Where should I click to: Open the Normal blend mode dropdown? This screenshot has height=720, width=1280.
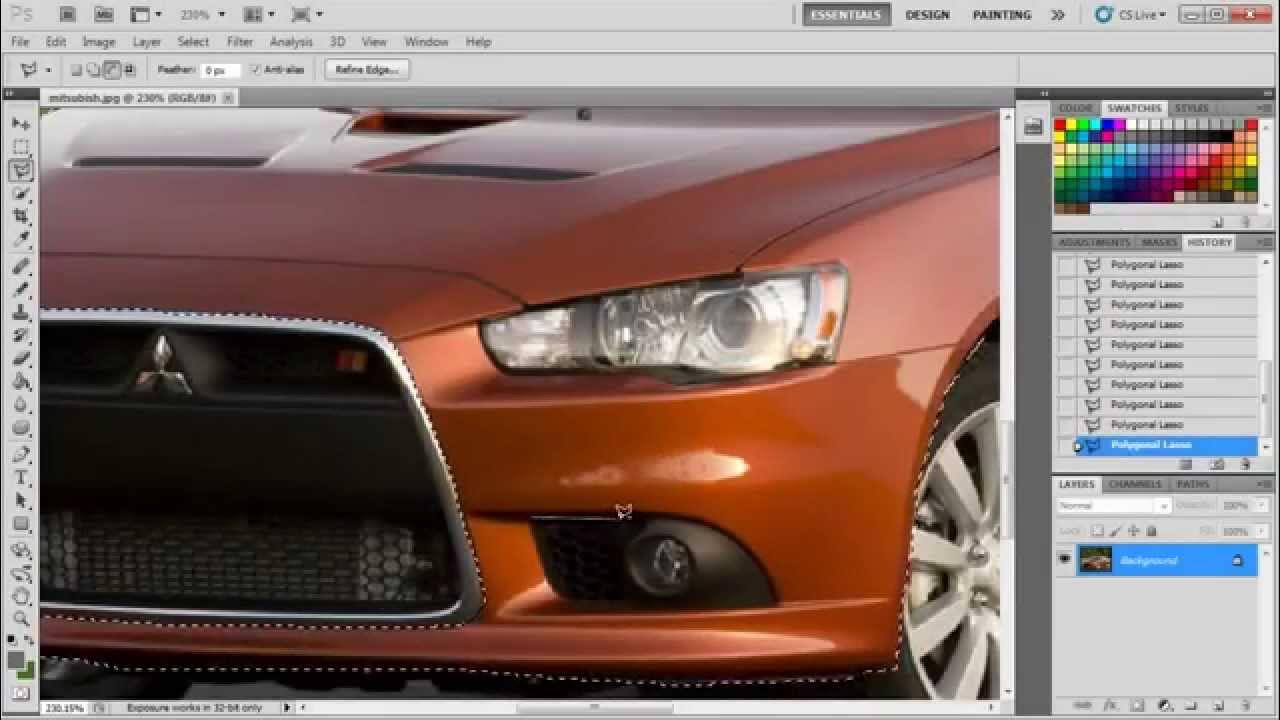coord(1113,506)
